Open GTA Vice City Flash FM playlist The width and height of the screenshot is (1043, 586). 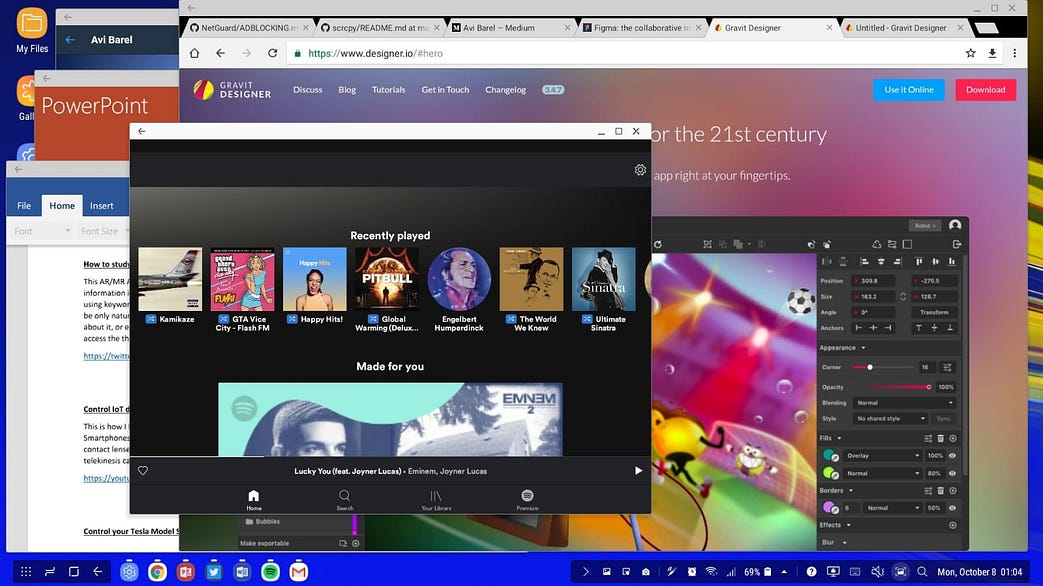(x=242, y=289)
